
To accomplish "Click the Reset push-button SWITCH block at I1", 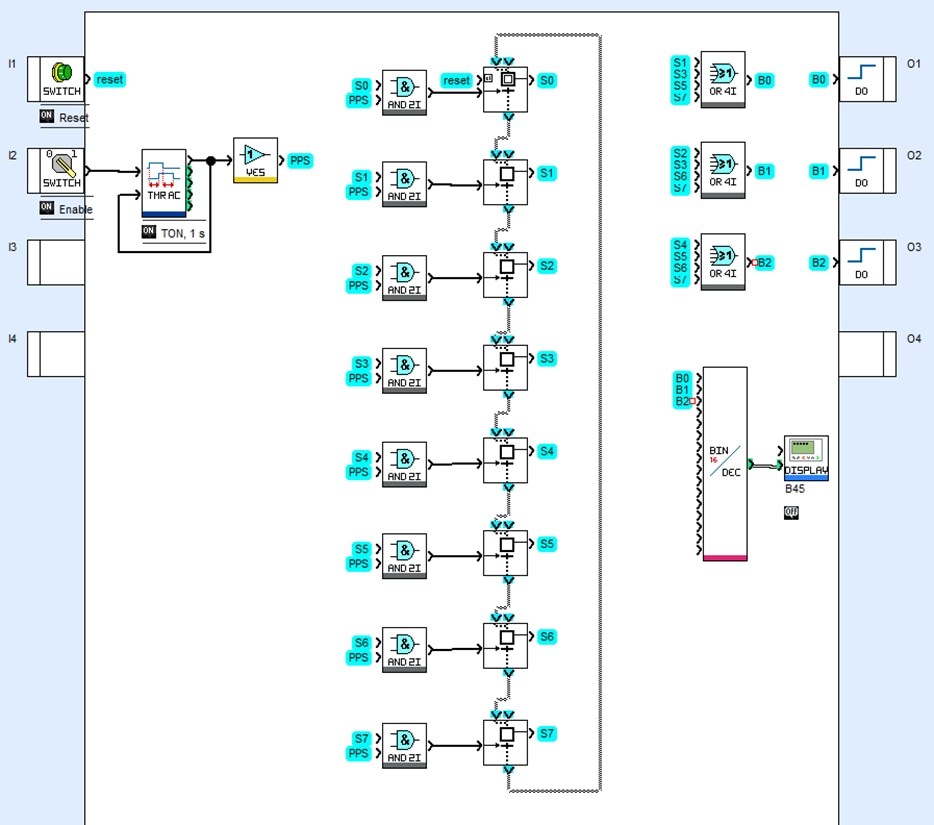I will 61,79.
